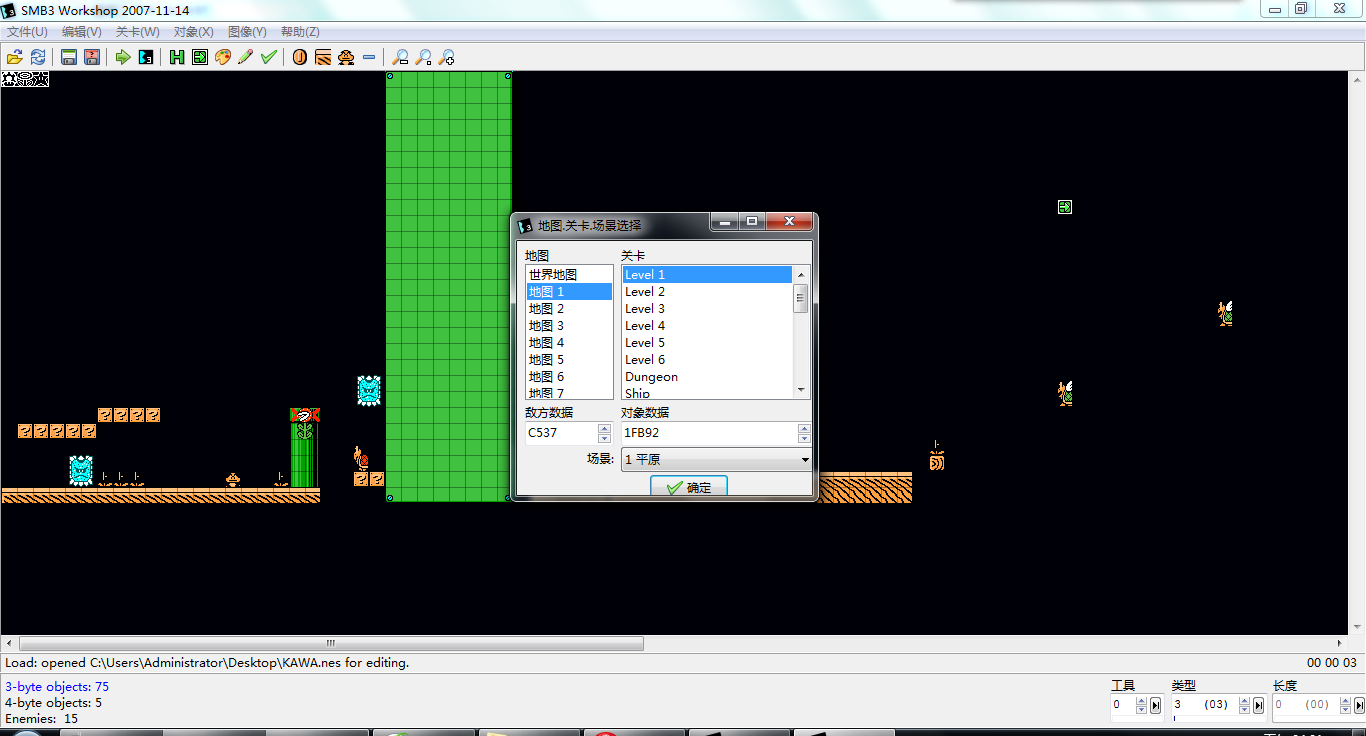This screenshot has height=736, width=1366.
Task: Select 地图 5 in the map list
Action: [x=569, y=360]
